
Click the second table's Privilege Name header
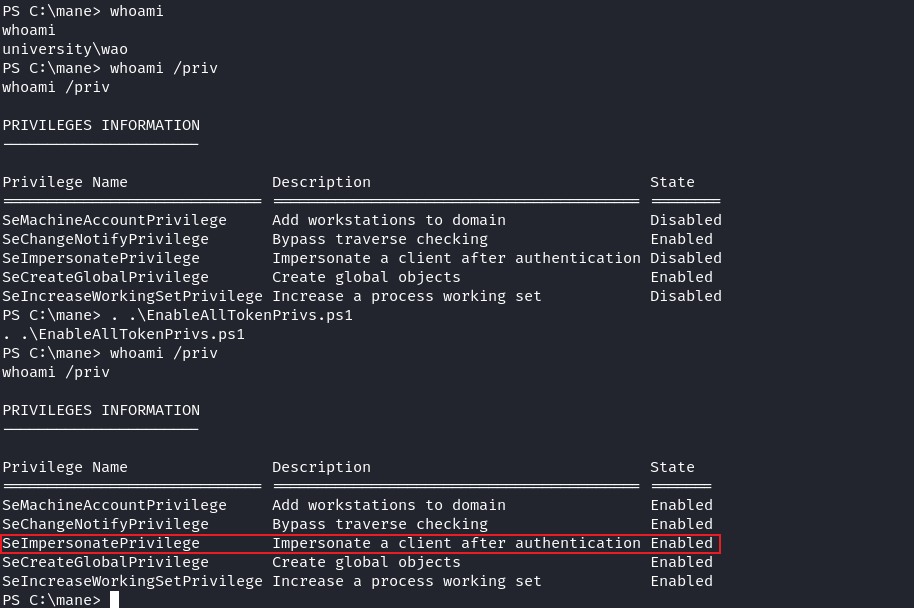point(65,468)
